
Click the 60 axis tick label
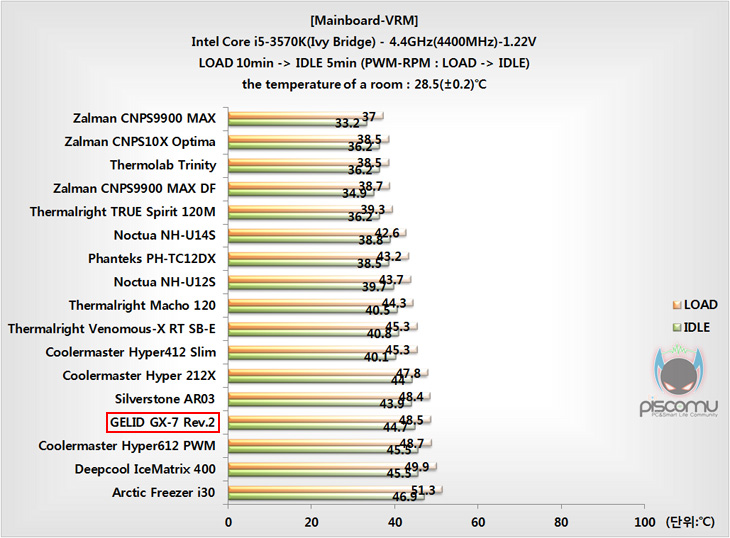pyautogui.click(x=478, y=523)
